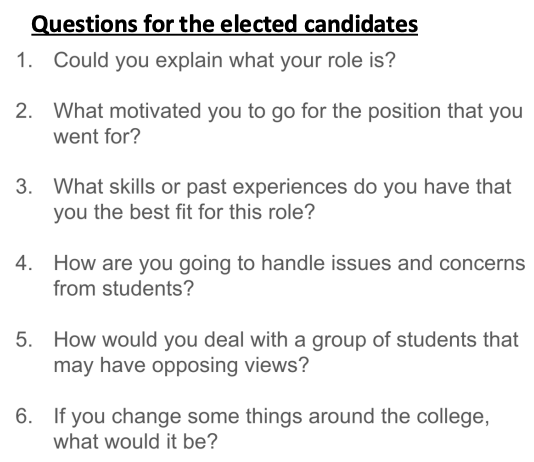Click the list number '4.'
The width and height of the screenshot is (534, 462).
[24, 264]
